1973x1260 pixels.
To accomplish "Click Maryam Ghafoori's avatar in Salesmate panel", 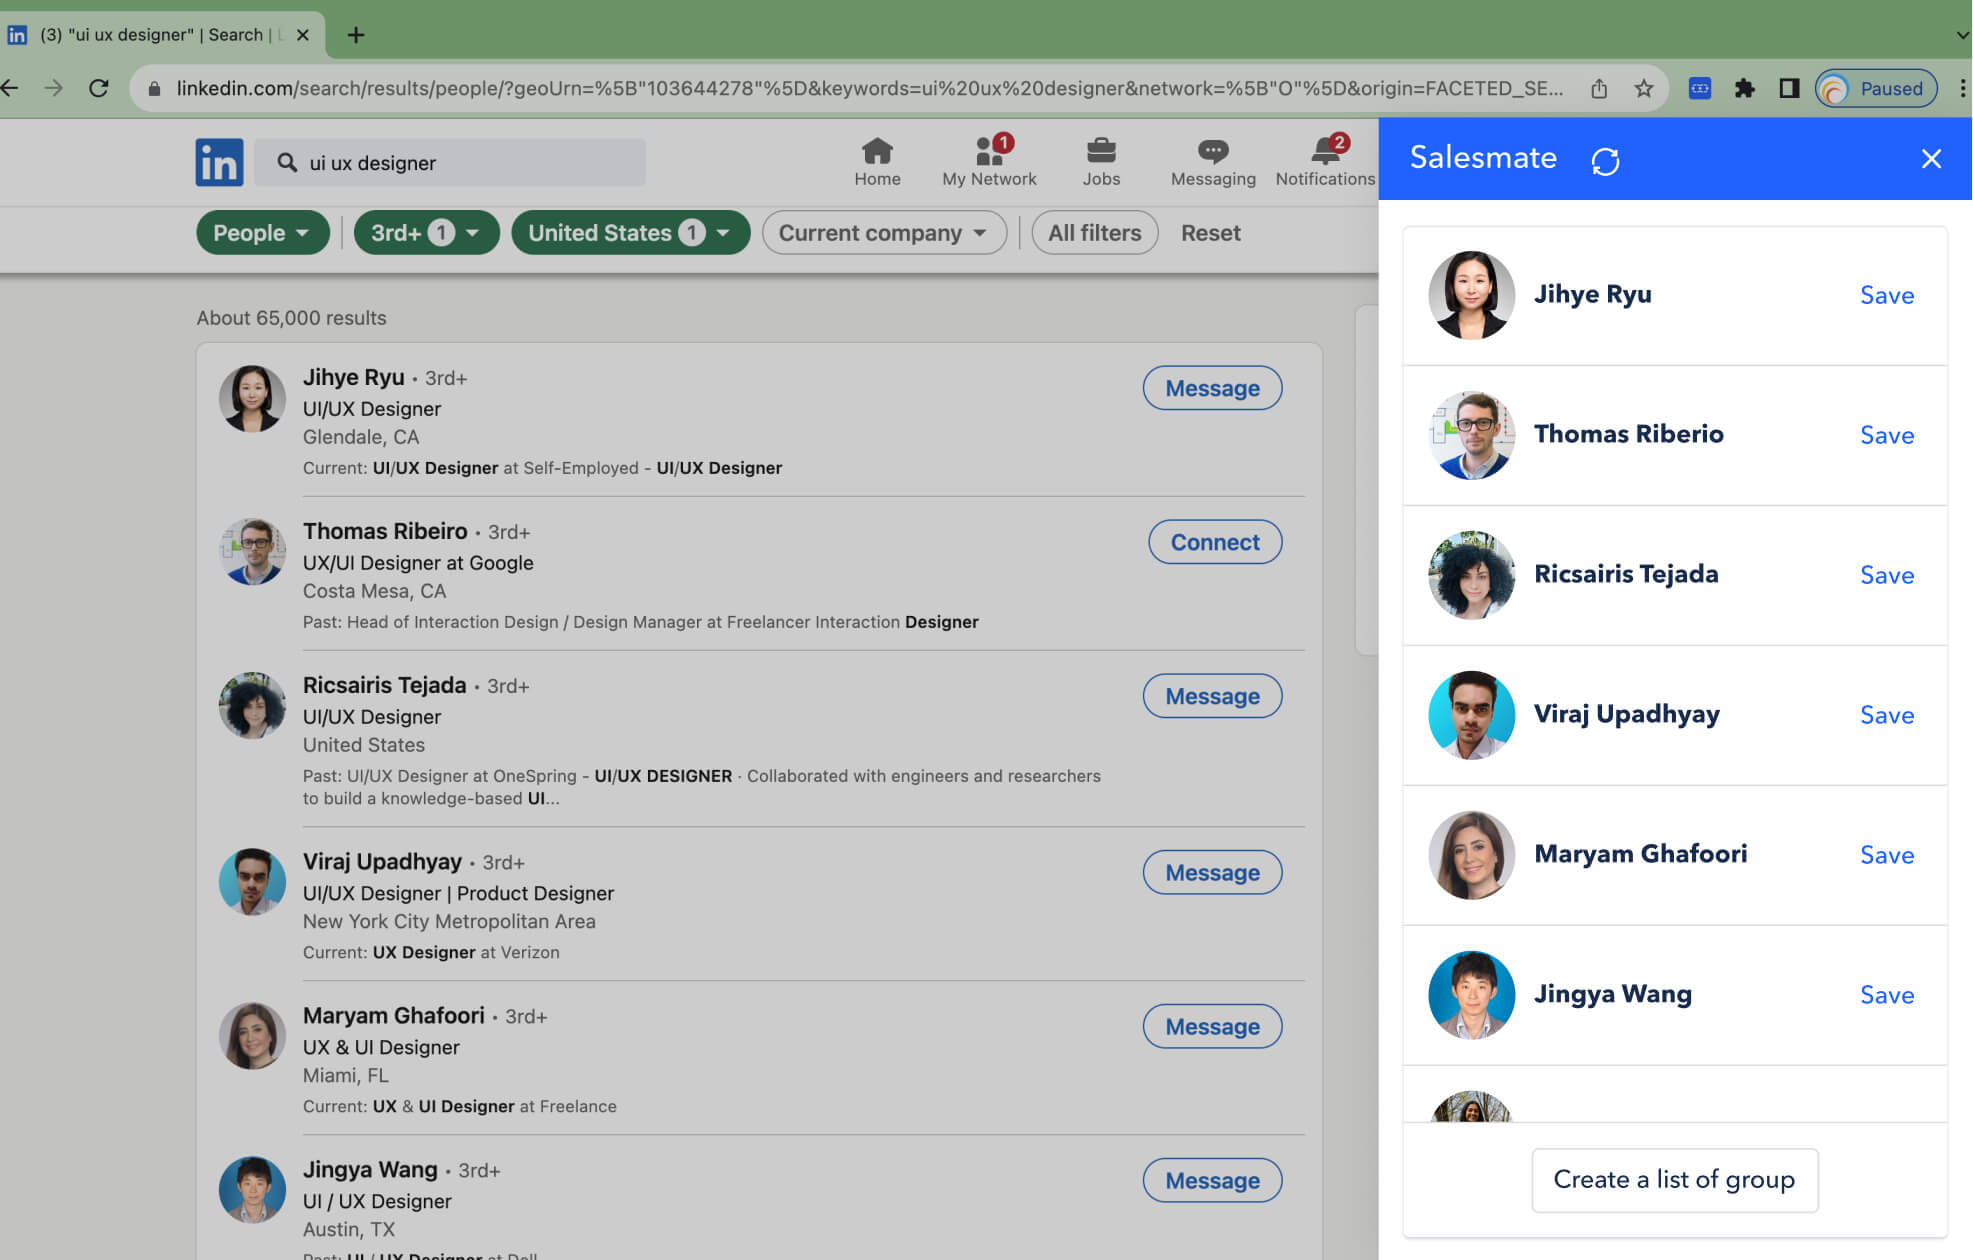I will [x=1471, y=855].
